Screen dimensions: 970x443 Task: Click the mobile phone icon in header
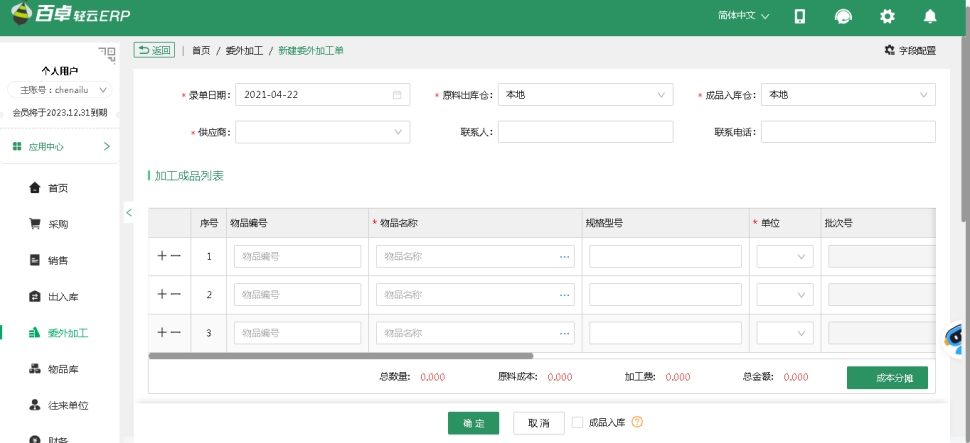[800, 17]
